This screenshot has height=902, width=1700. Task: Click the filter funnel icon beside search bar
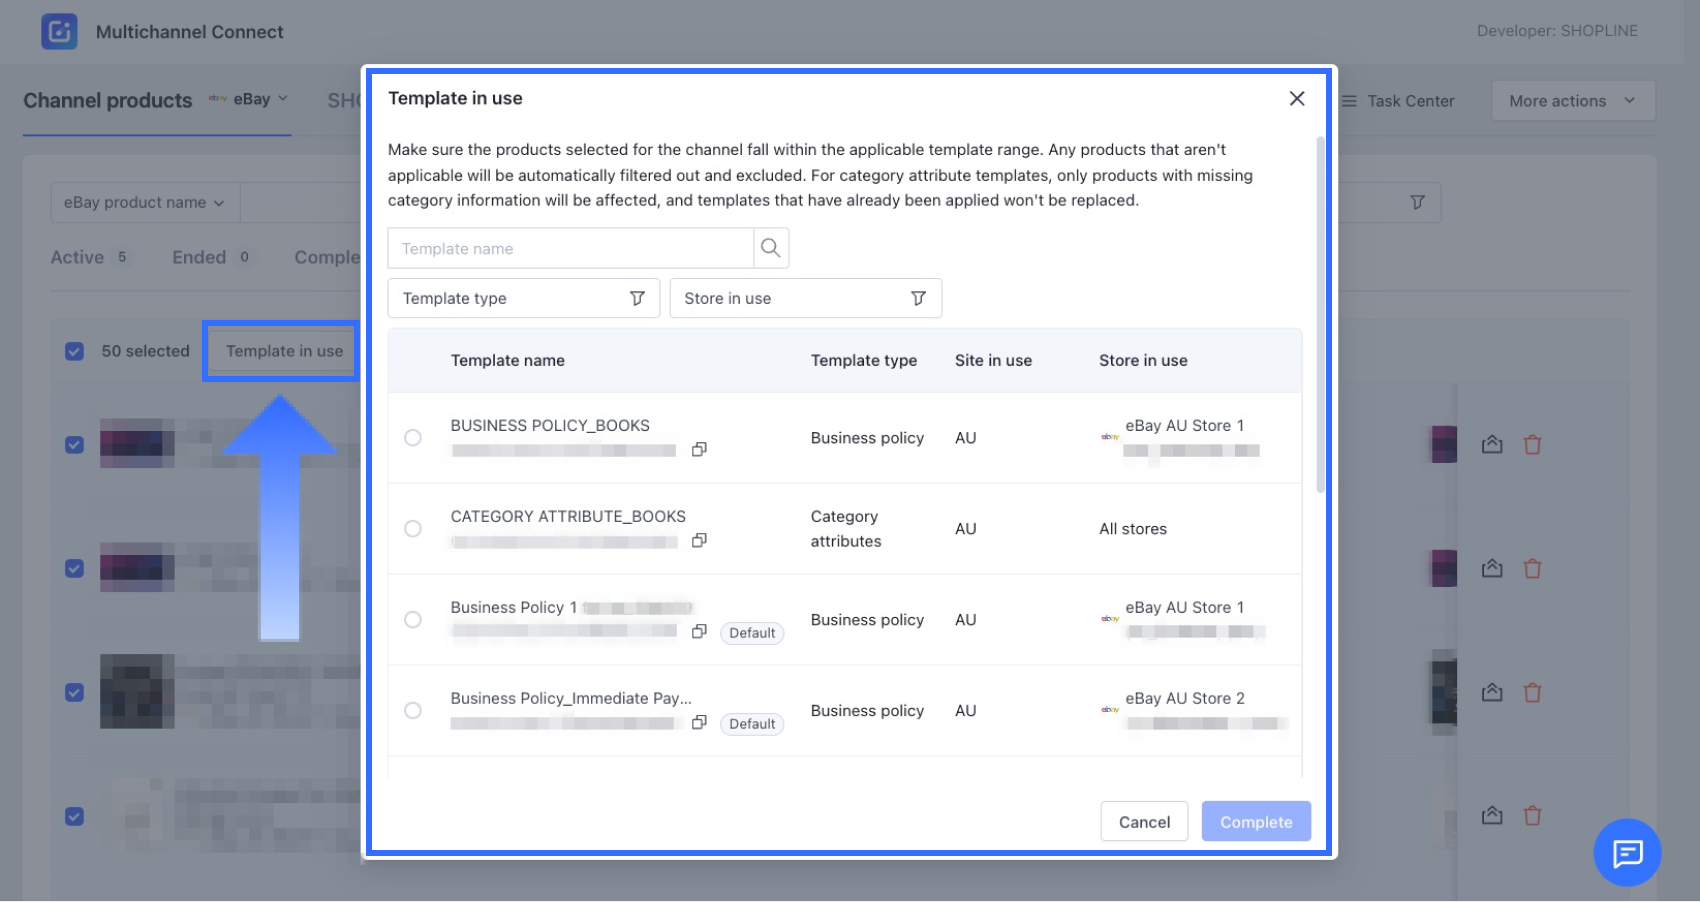pos(1417,202)
